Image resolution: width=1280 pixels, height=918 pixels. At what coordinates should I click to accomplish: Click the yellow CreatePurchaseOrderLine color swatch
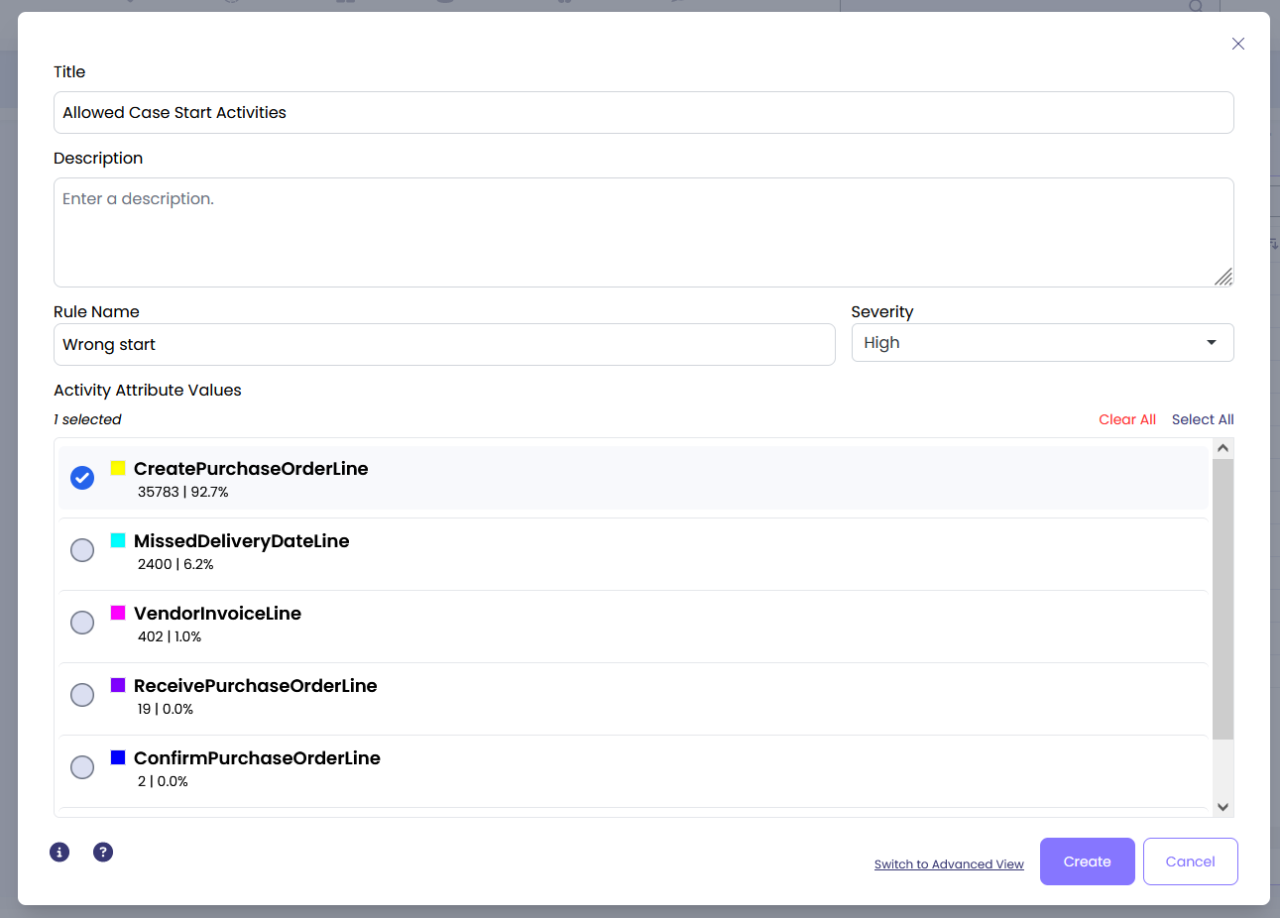[118, 468]
